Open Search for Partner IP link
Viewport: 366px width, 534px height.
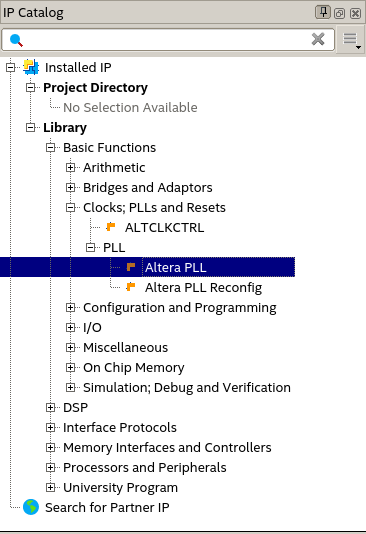click(x=107, y=507)
